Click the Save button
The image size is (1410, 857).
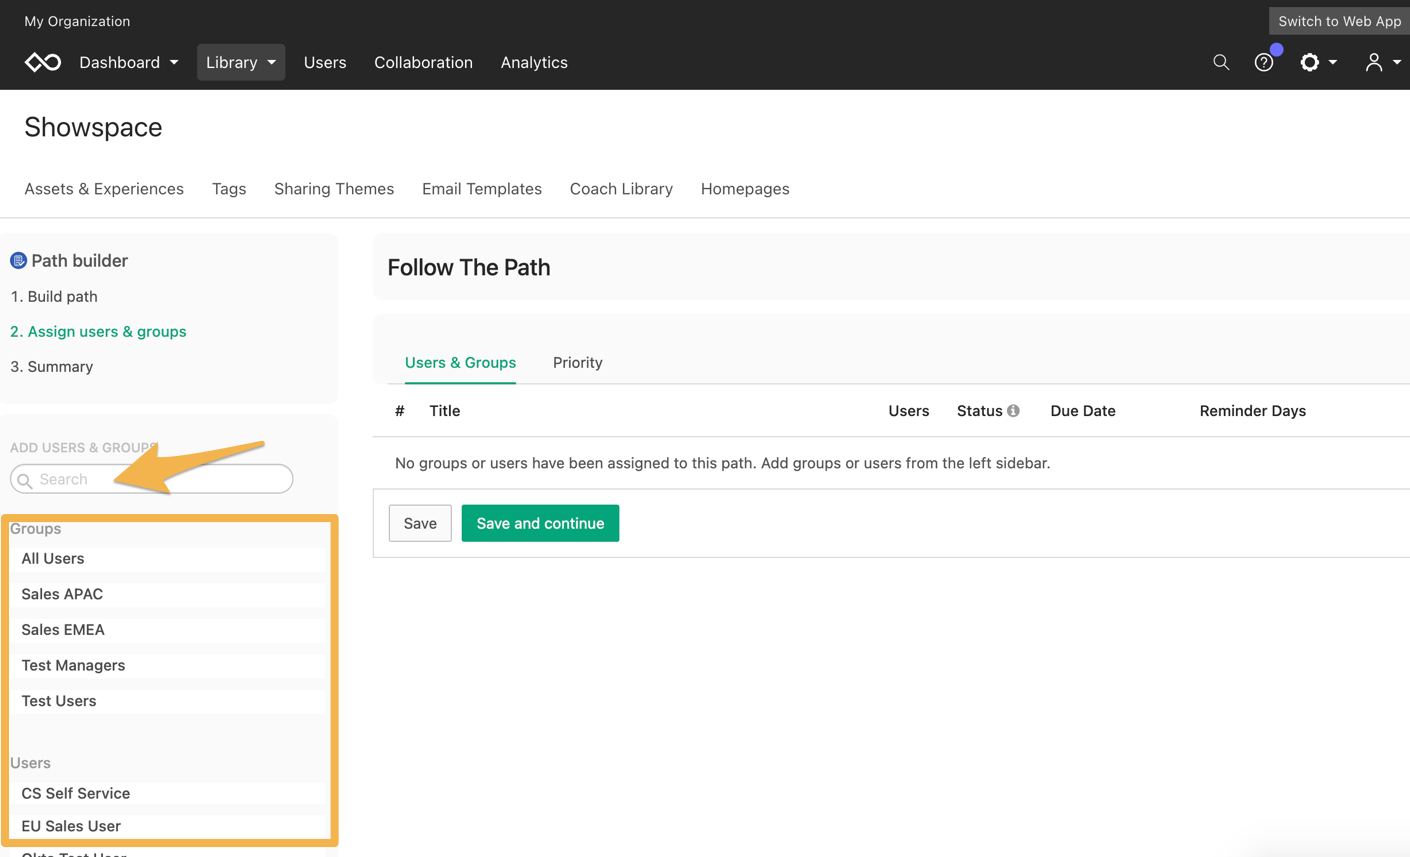[420, 523]
